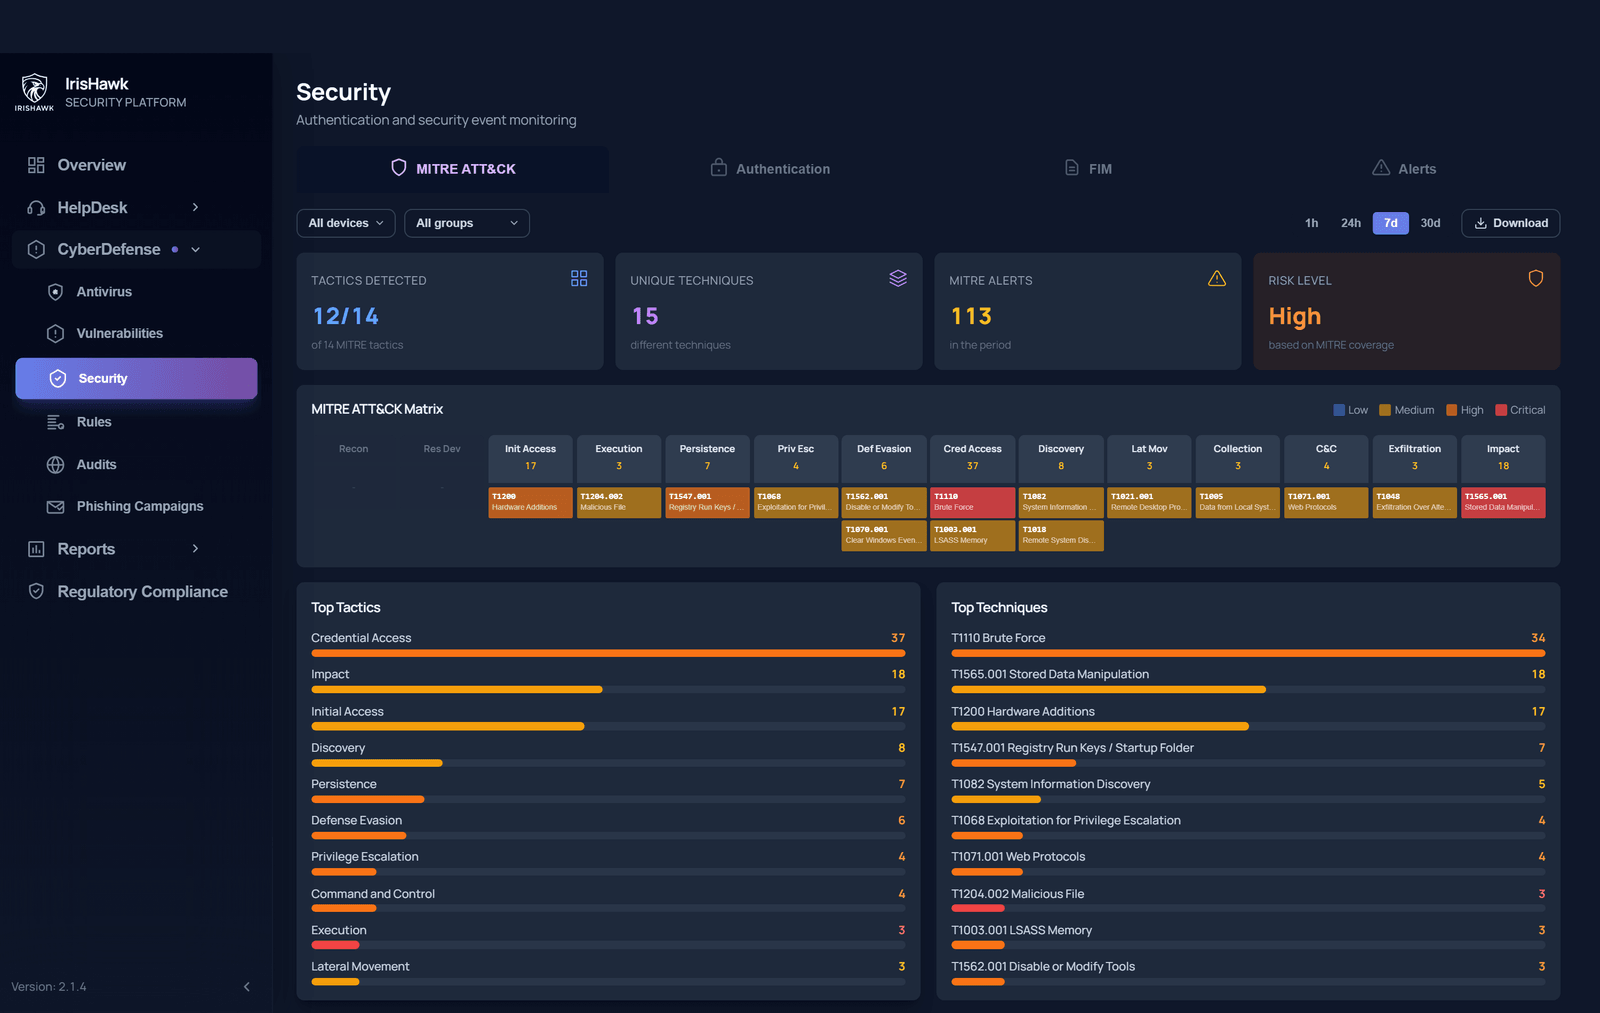Click the Critical legend color swatch
Viewport: 1600px width, 1013px height.
[x=1501, y=410]
